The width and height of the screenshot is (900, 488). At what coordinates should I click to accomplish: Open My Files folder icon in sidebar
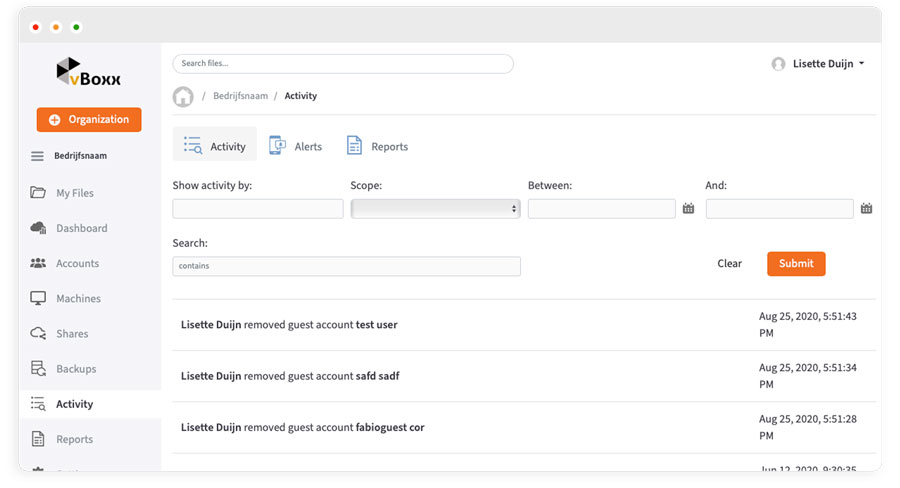pos(38,193)
